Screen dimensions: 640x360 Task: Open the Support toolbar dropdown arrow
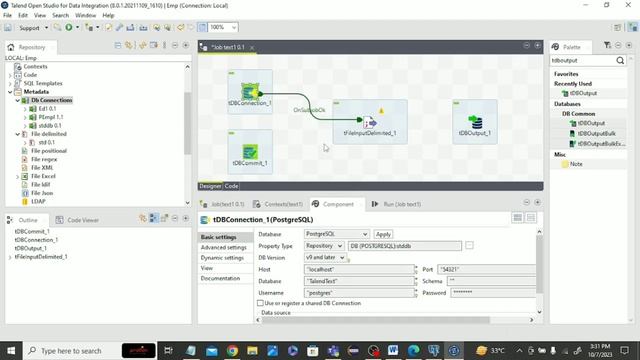coord(46,28)
